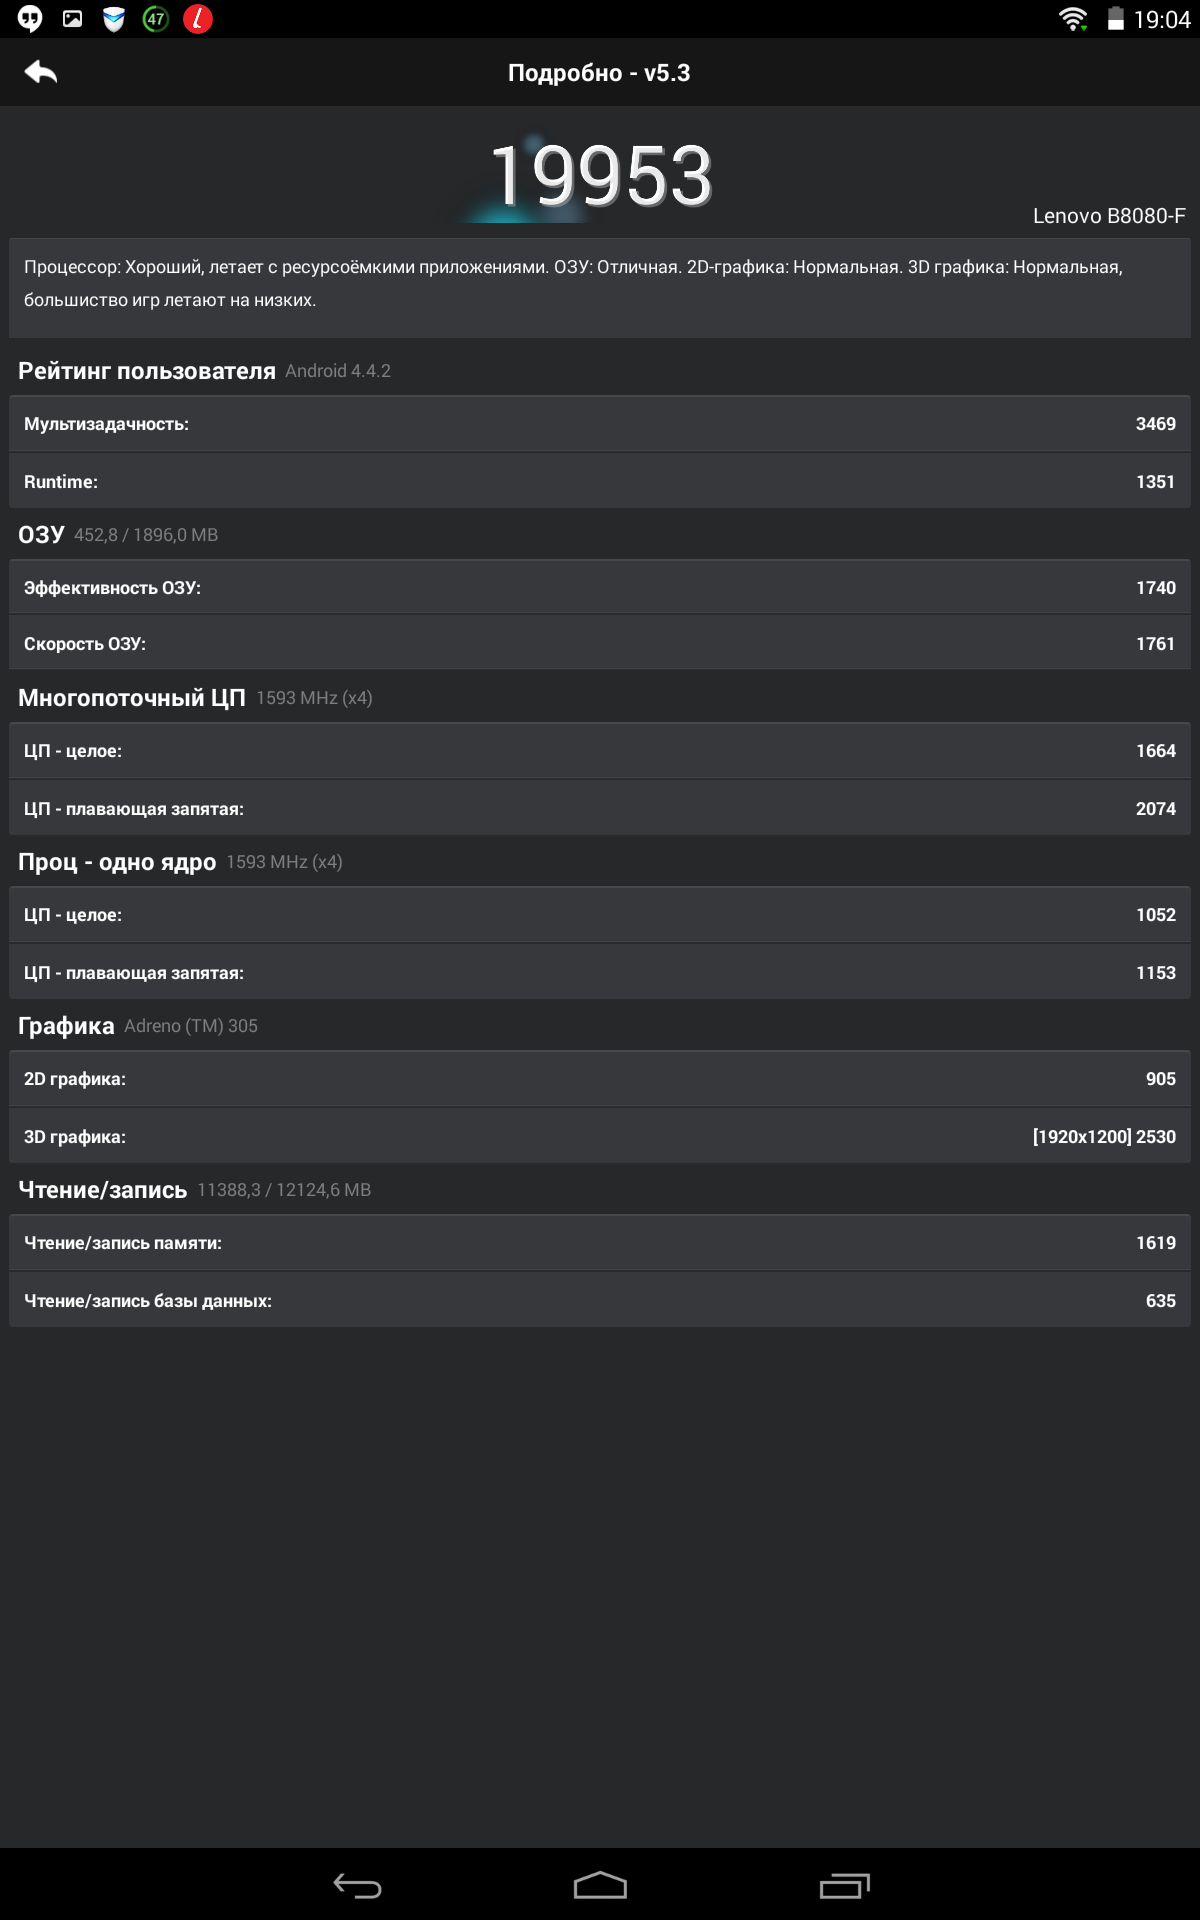Tap the Android home navigation button
This screenshot has height=1920, width=1200.
[x=600, y=1885]
